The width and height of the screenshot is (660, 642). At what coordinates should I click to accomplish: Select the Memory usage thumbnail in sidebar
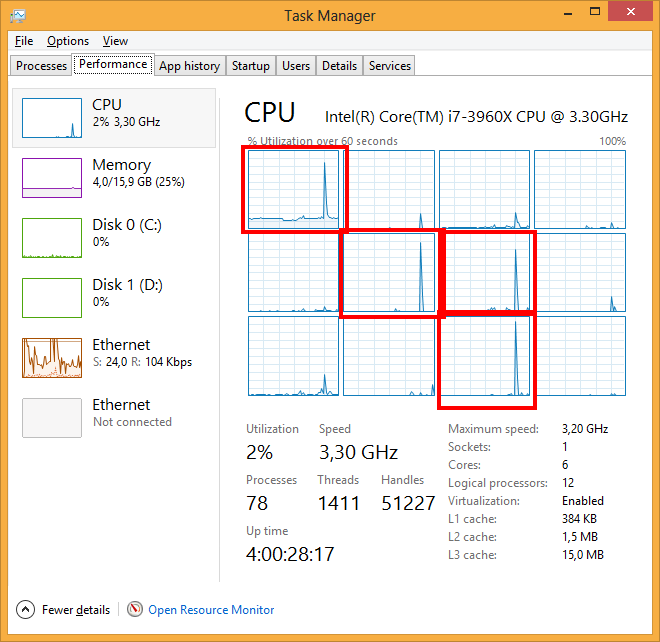(52, 178)
